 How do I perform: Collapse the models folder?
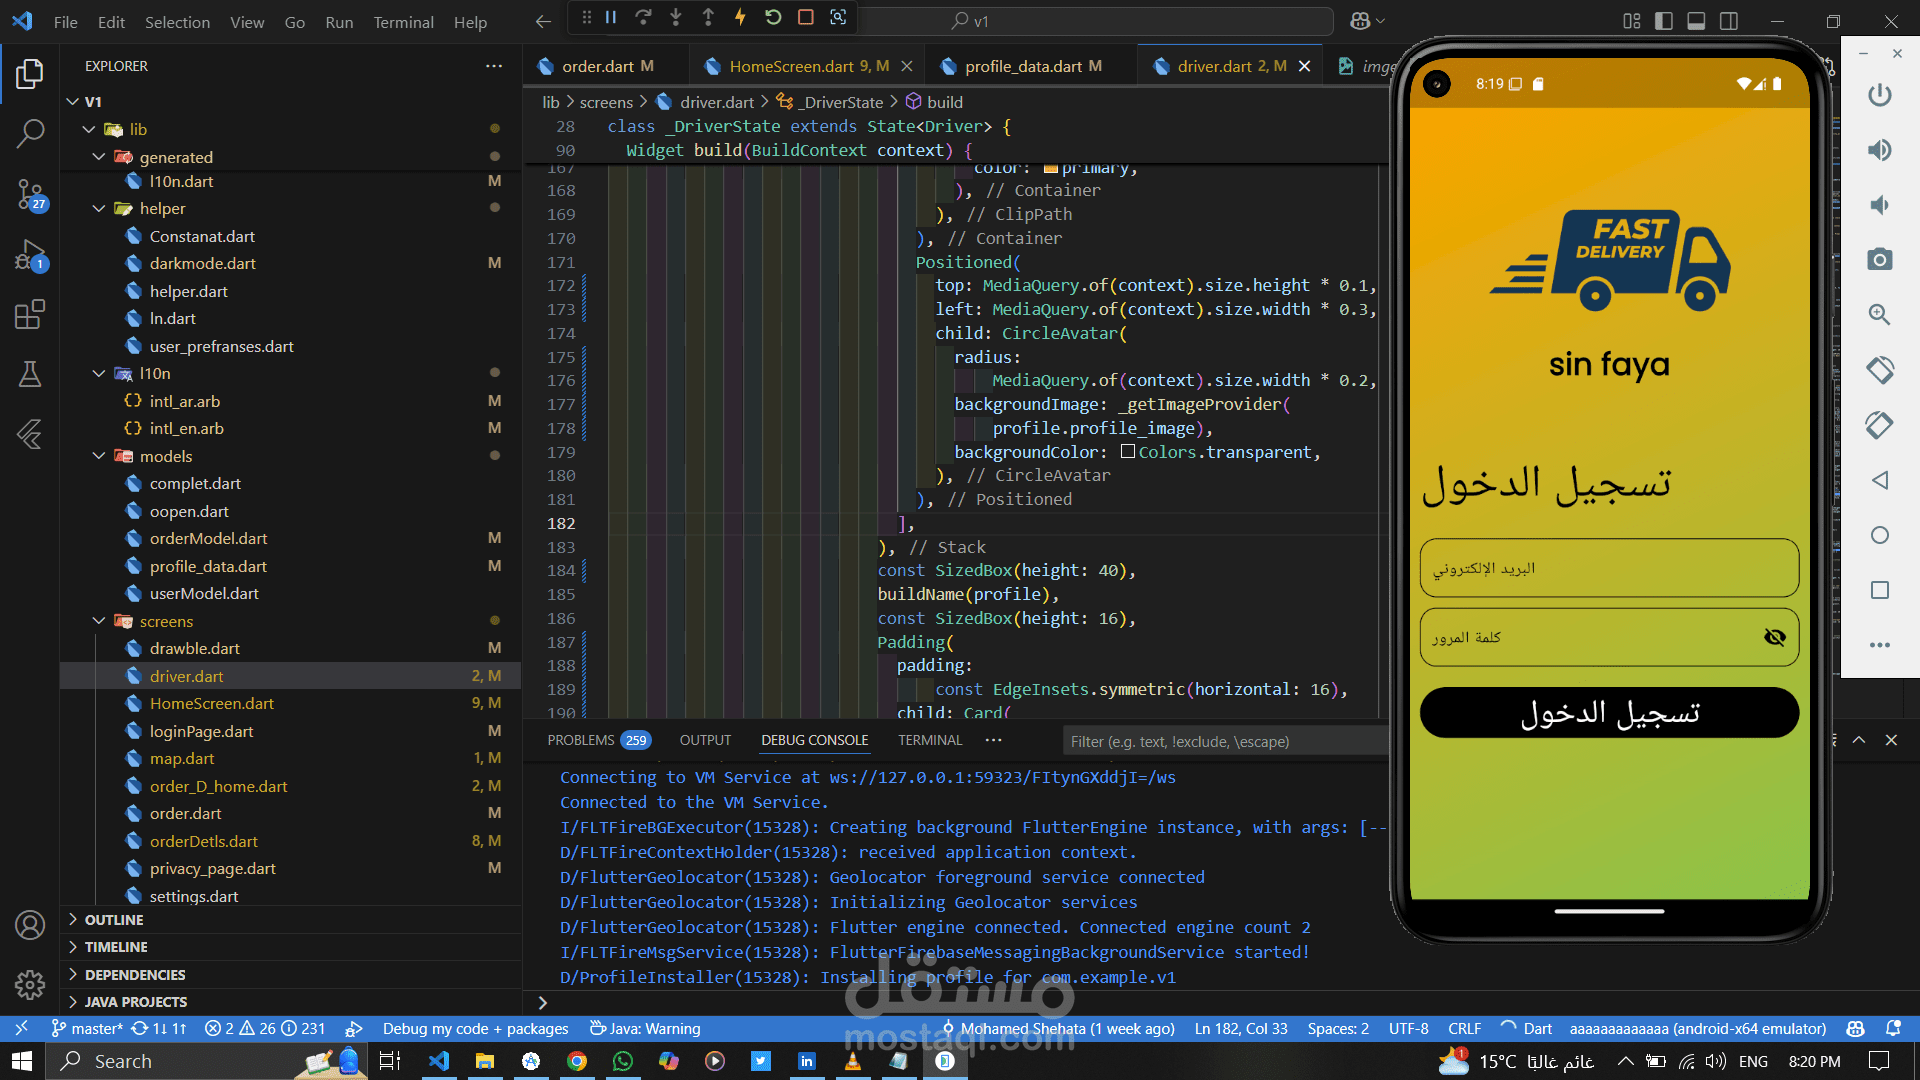(x=99, y=456)
